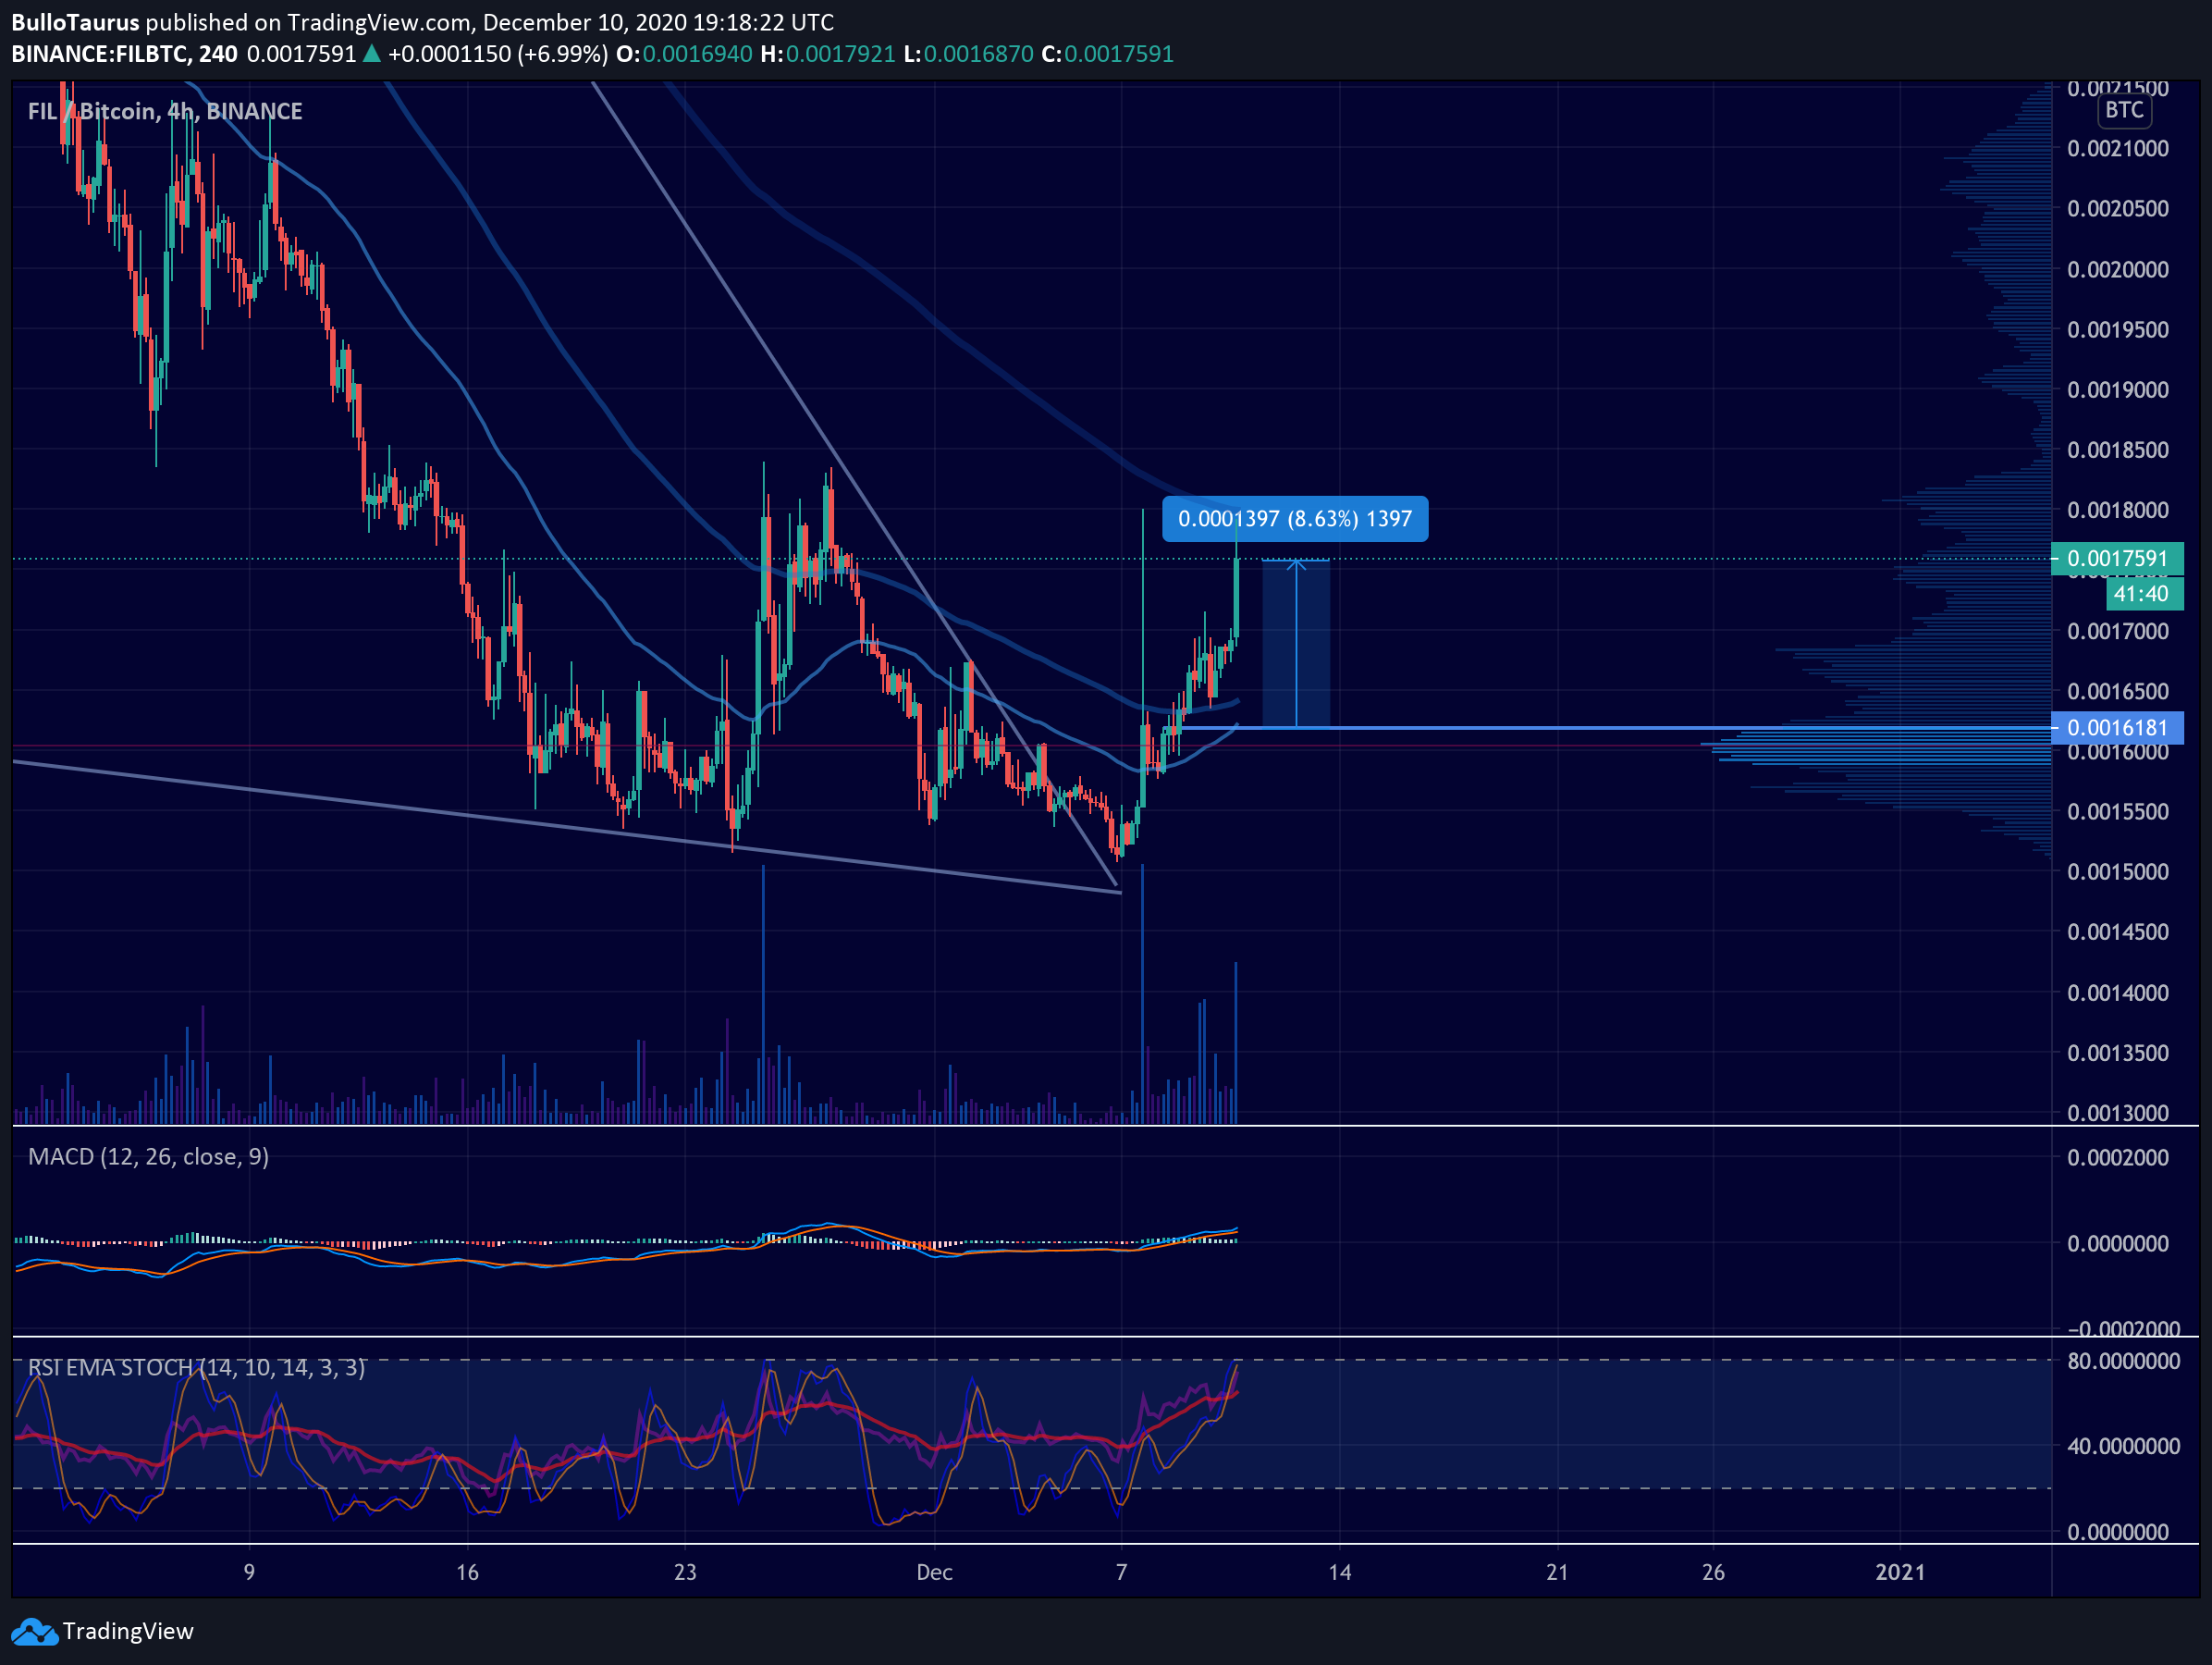This screenshot has height=1665, width=2212.
Task: Click the 0.0000000 MACD zero axis label
Action: pyautogui.click(x=2118, y=1244)
